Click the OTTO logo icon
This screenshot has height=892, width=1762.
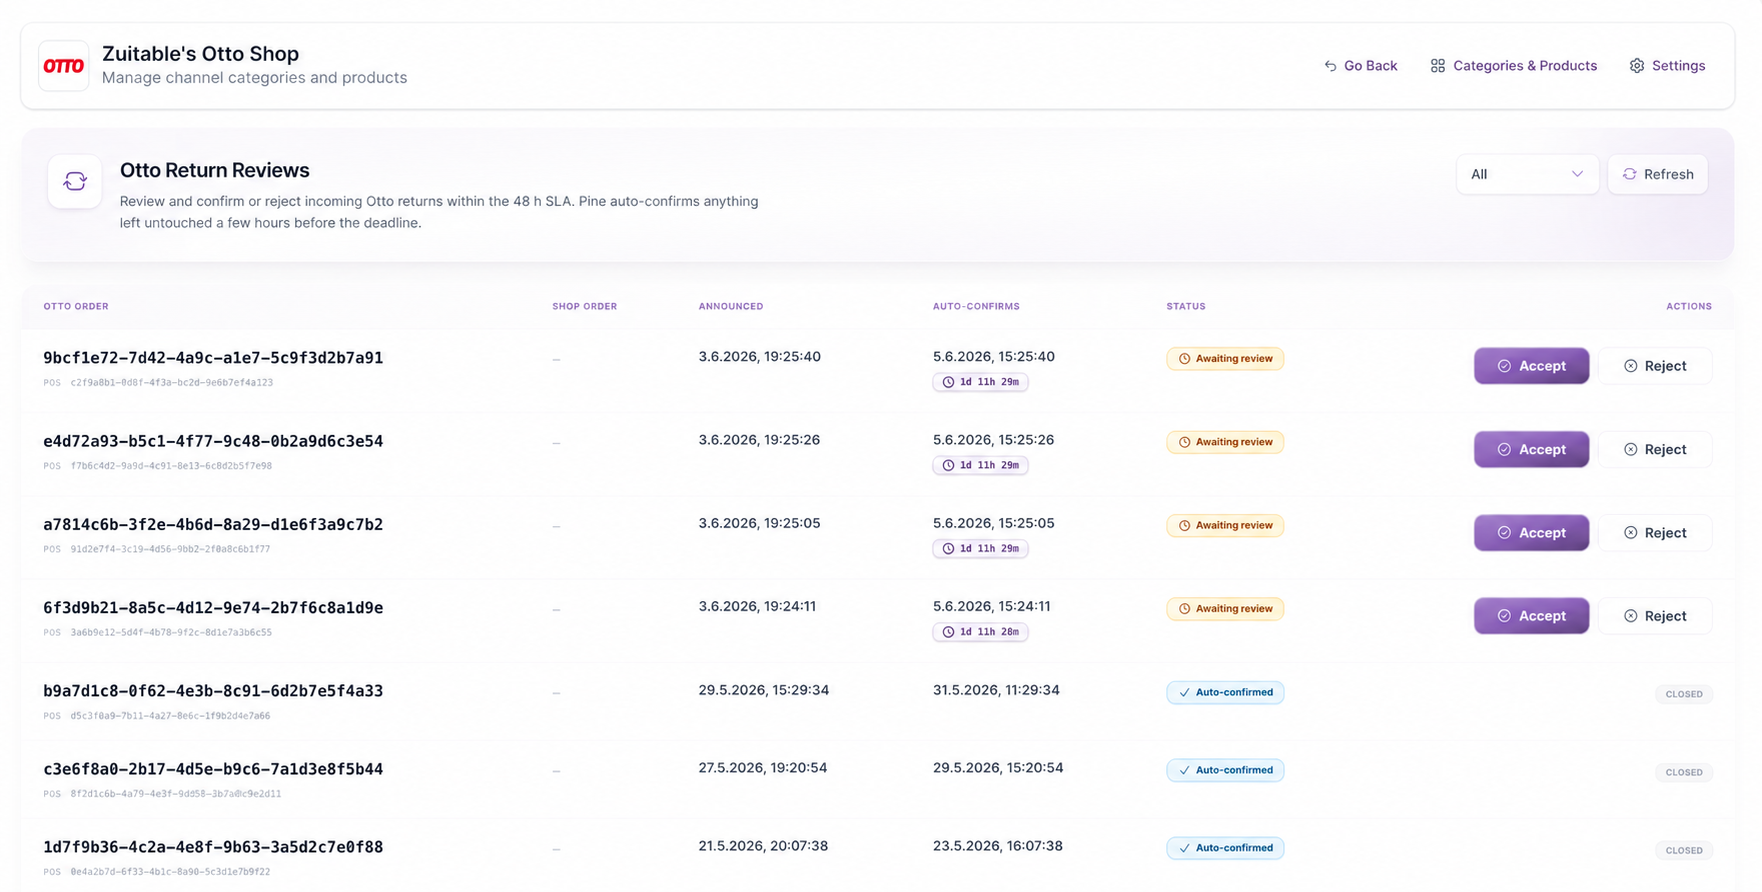[x=63, y=66]
